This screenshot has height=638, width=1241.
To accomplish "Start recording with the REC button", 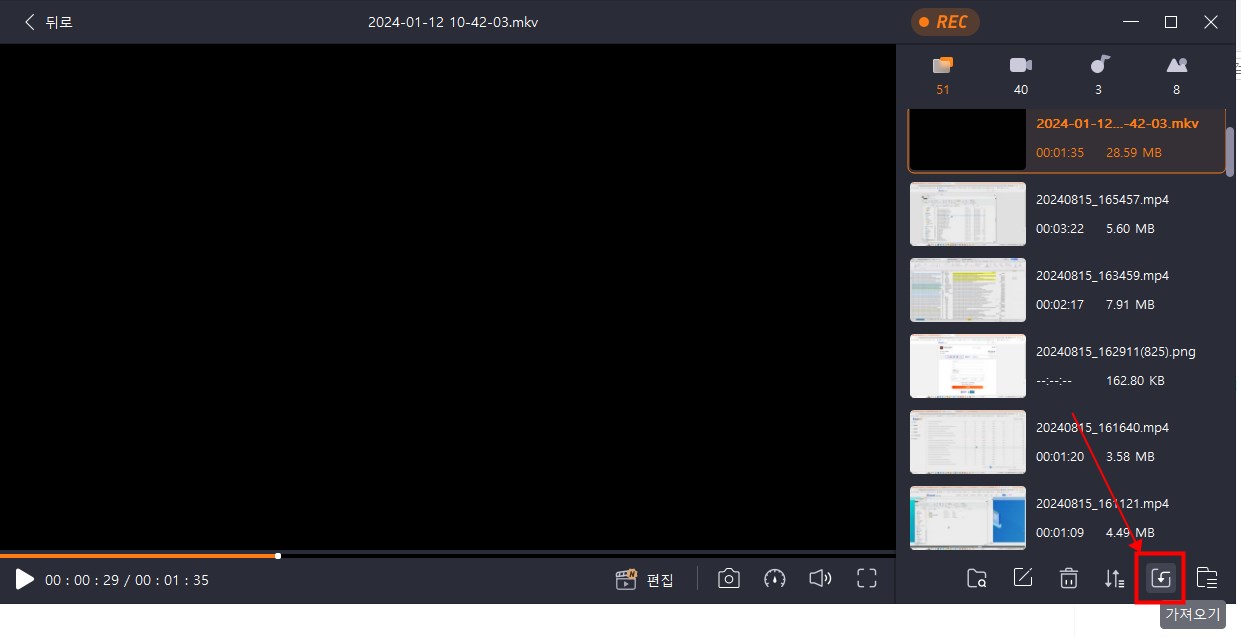I will point(944,22).
